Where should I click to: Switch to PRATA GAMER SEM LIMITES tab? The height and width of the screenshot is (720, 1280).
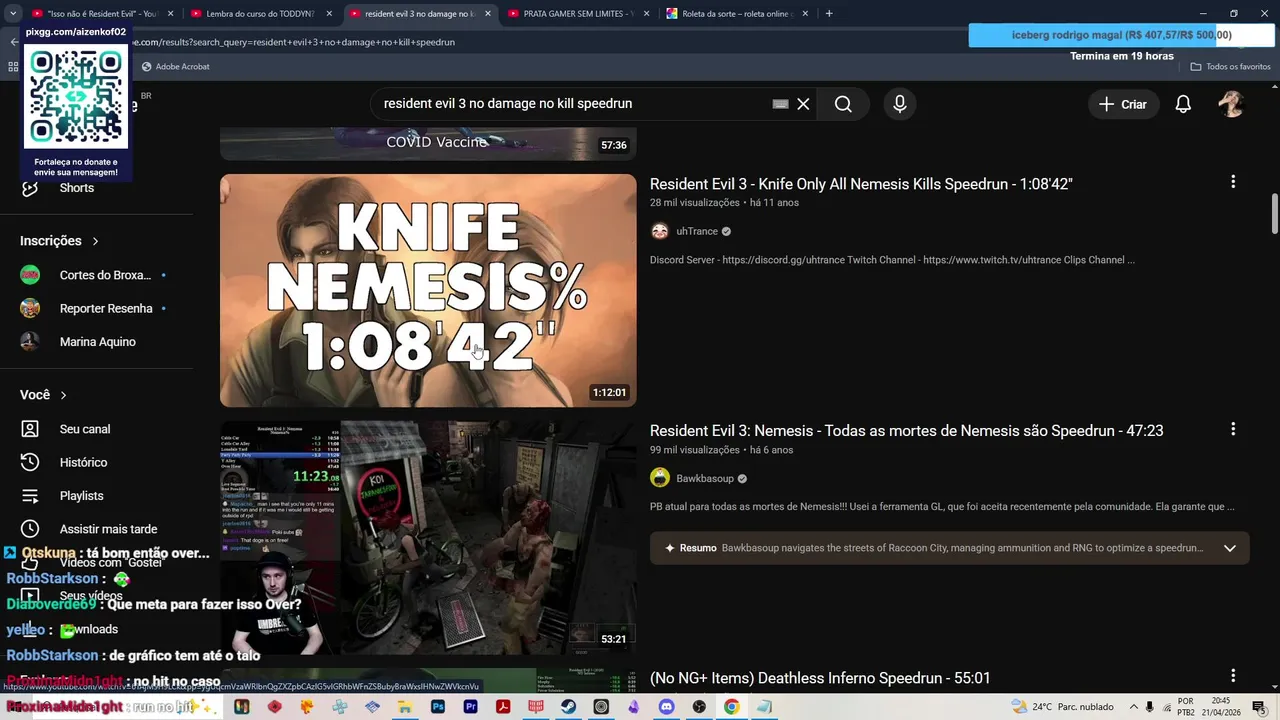578,14
